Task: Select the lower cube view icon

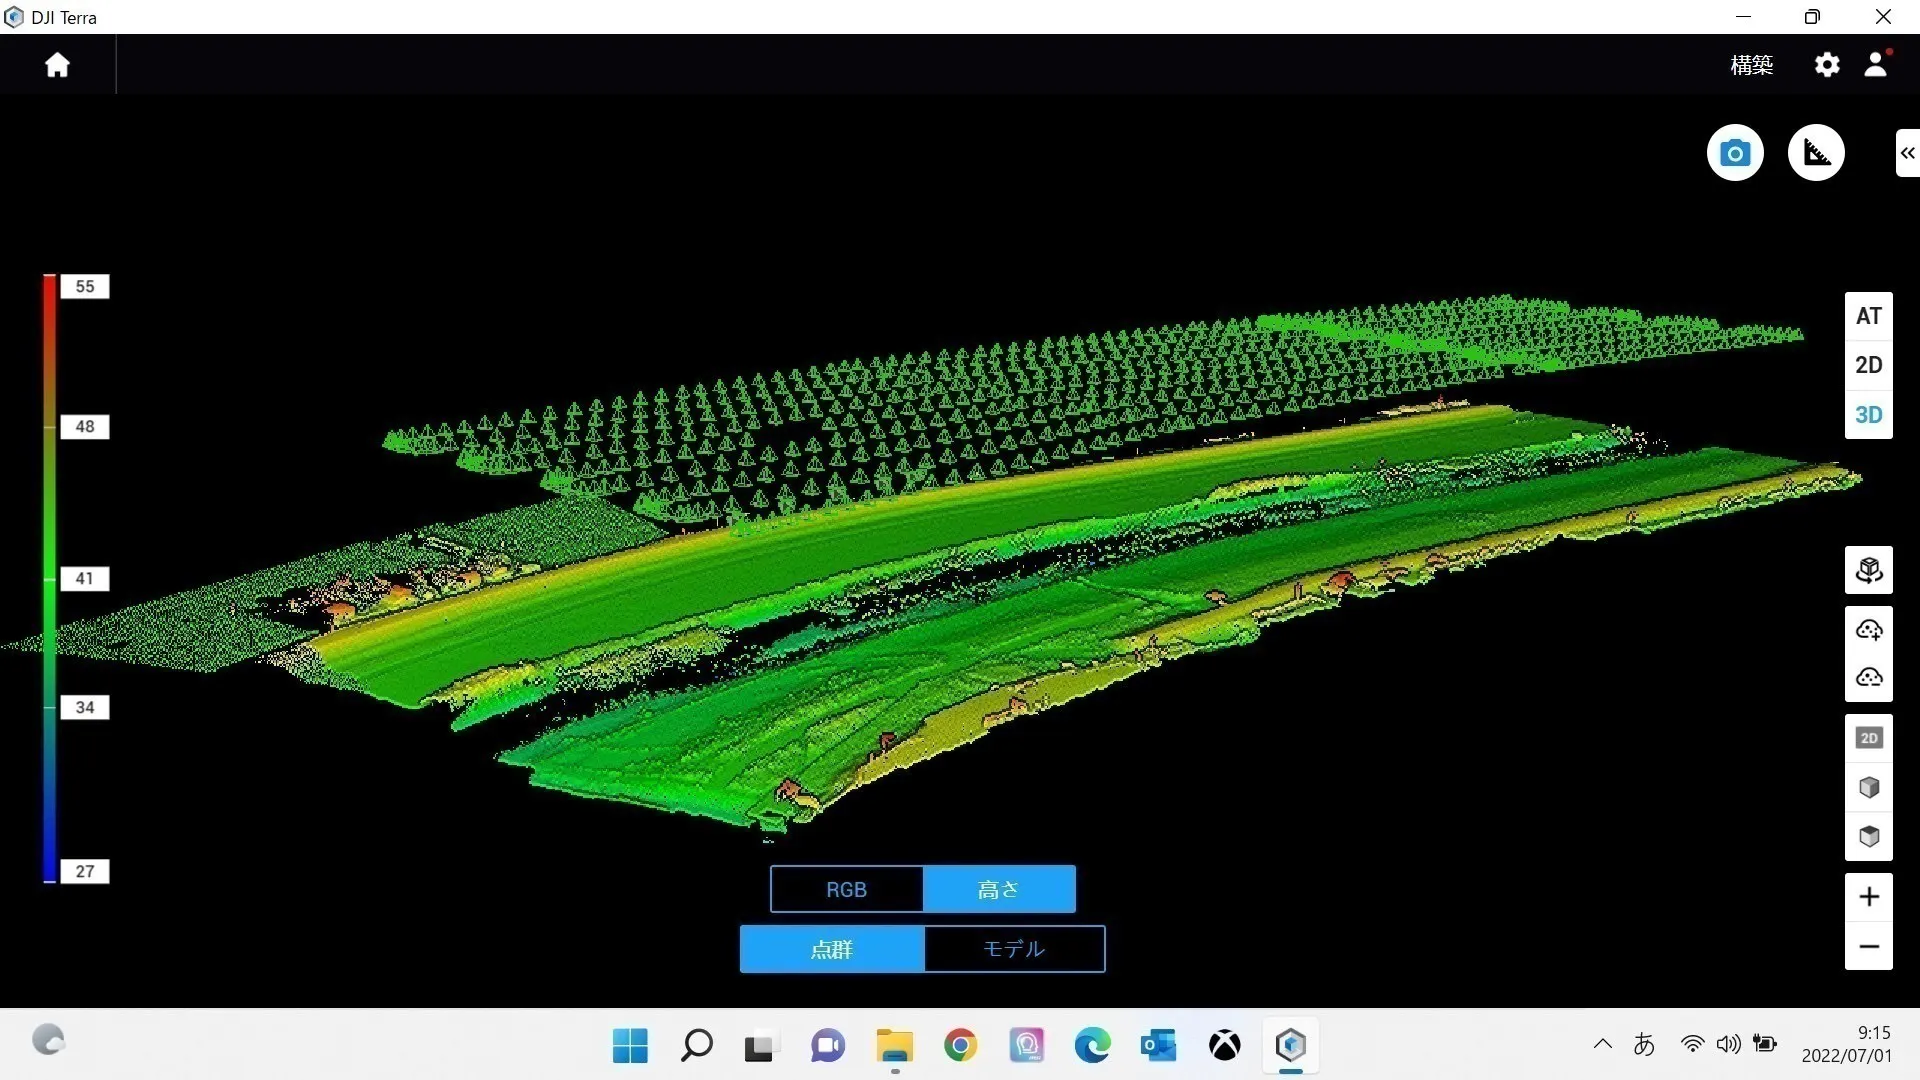Action: coord(1868,836)
